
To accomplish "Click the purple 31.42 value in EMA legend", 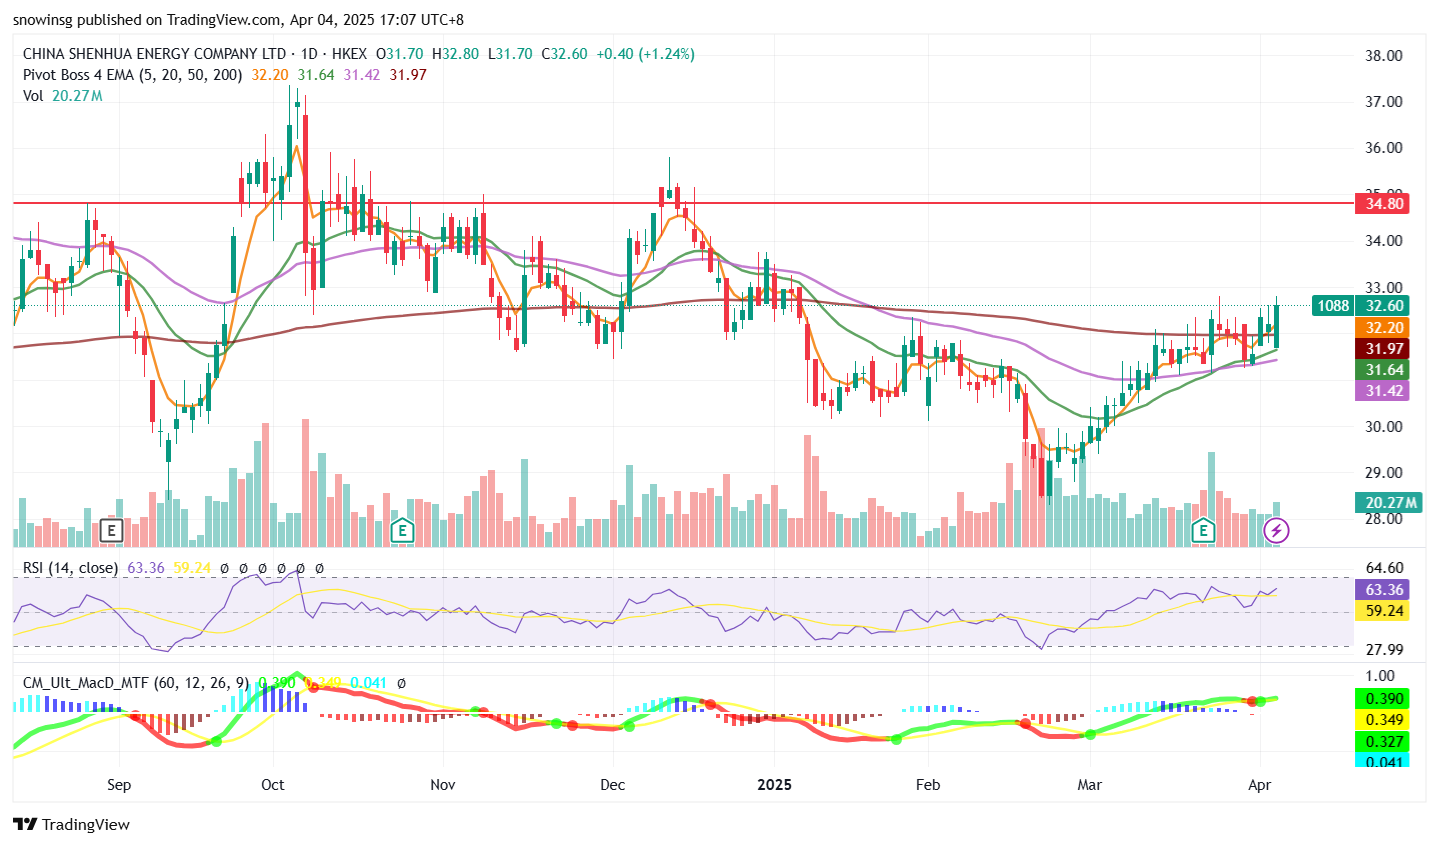I will pos(362,75).
